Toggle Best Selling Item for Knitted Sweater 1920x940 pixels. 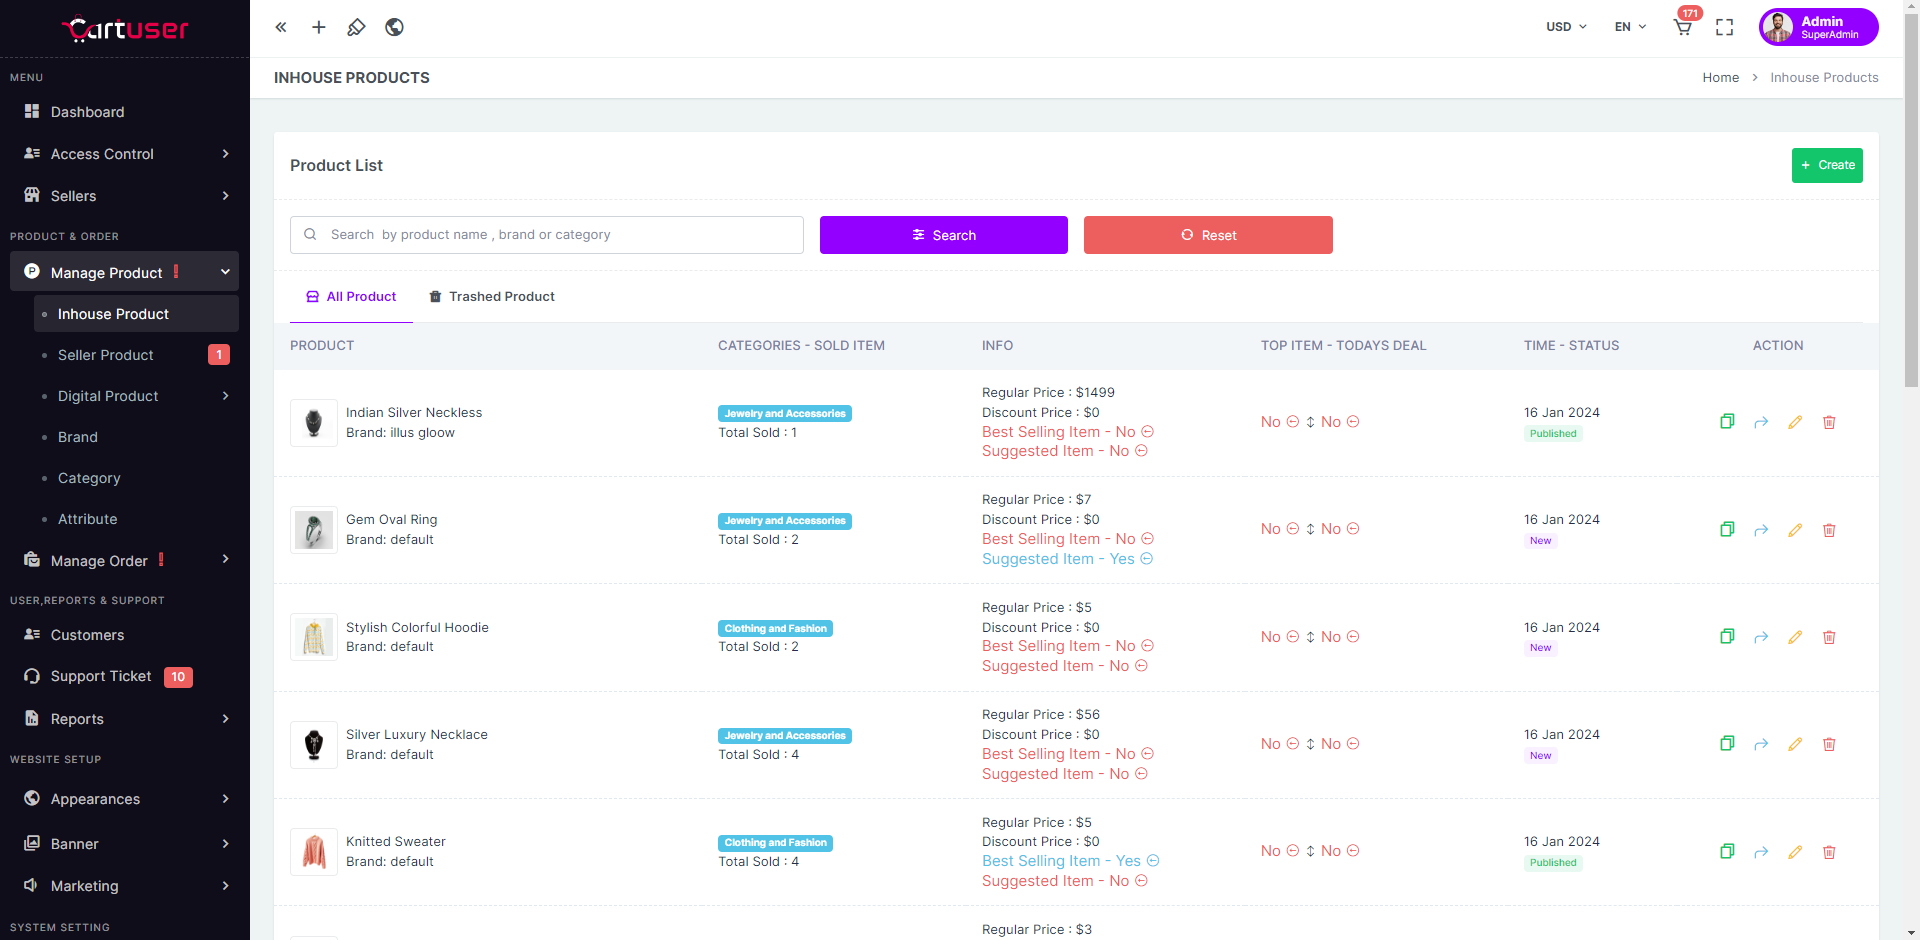(x=1153, y=861)
